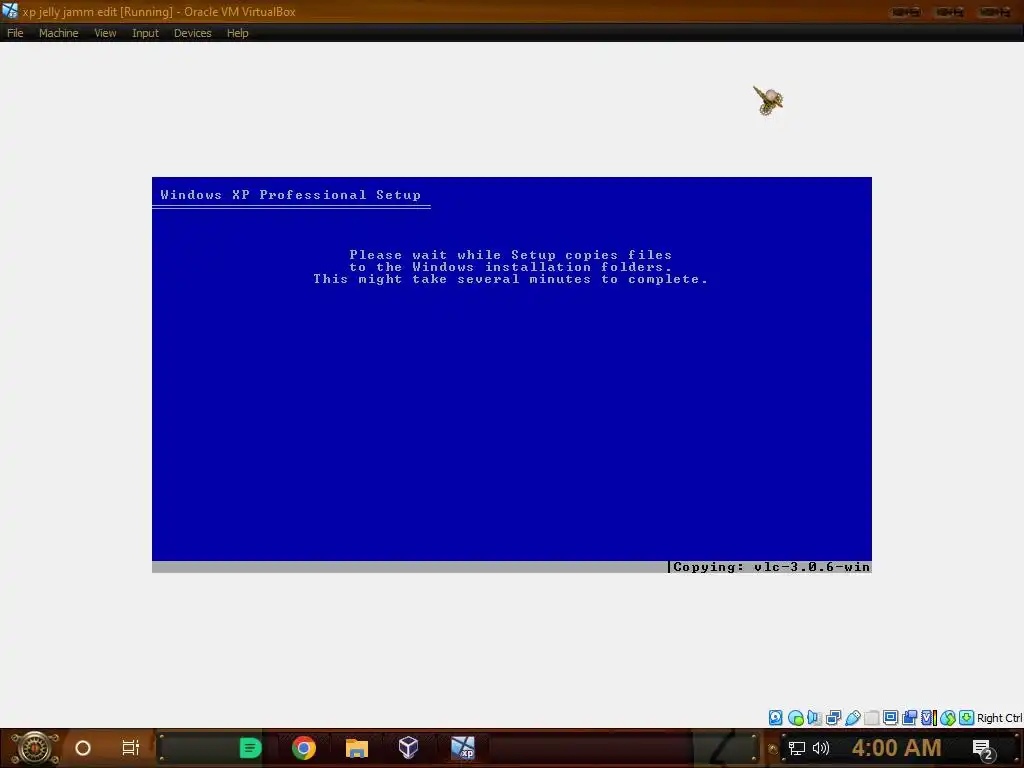Click the keyboard capture arrow icon

967,718
